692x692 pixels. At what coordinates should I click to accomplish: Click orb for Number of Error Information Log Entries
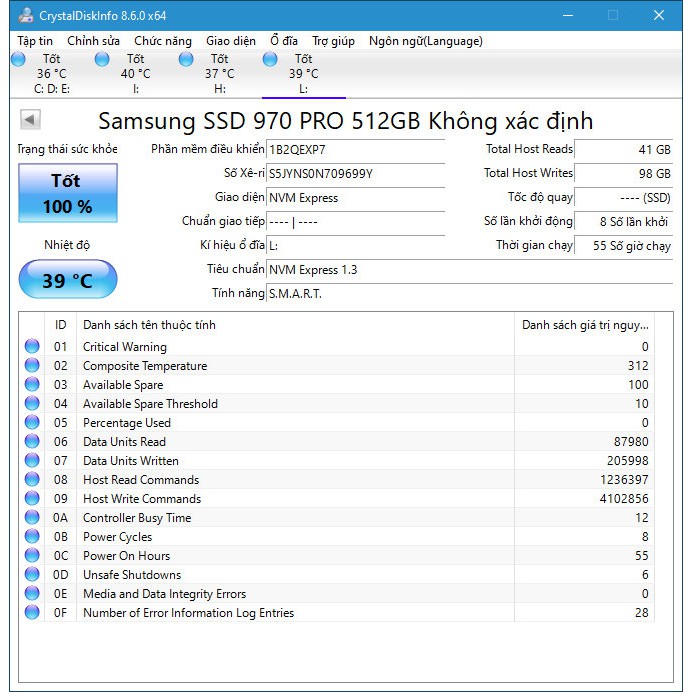(x=32, y=612)
